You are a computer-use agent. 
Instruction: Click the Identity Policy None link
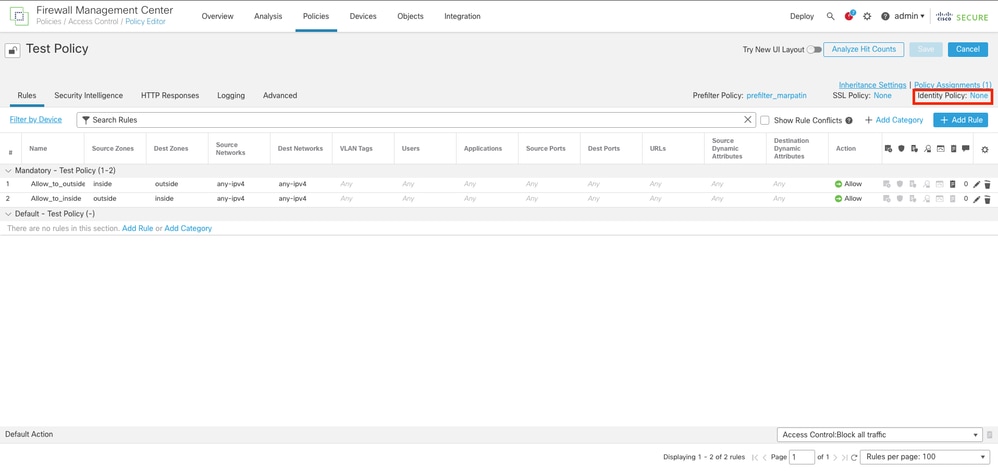979,95
